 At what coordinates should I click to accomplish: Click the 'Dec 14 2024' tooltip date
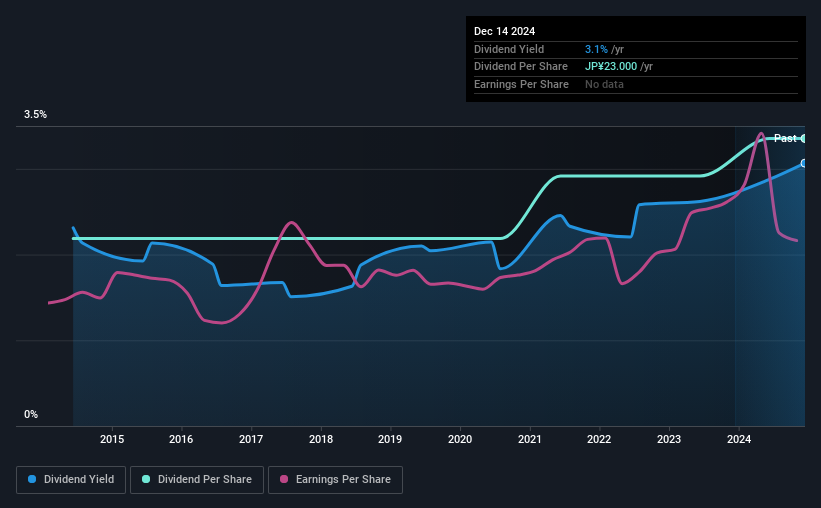point(504,31)
